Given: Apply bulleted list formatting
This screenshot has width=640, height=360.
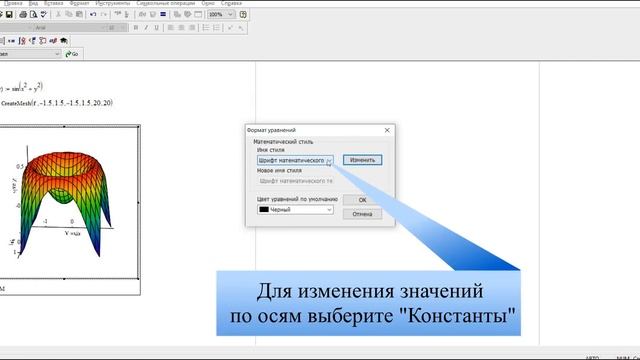Looking at the screenshot, I should [206, 28].
